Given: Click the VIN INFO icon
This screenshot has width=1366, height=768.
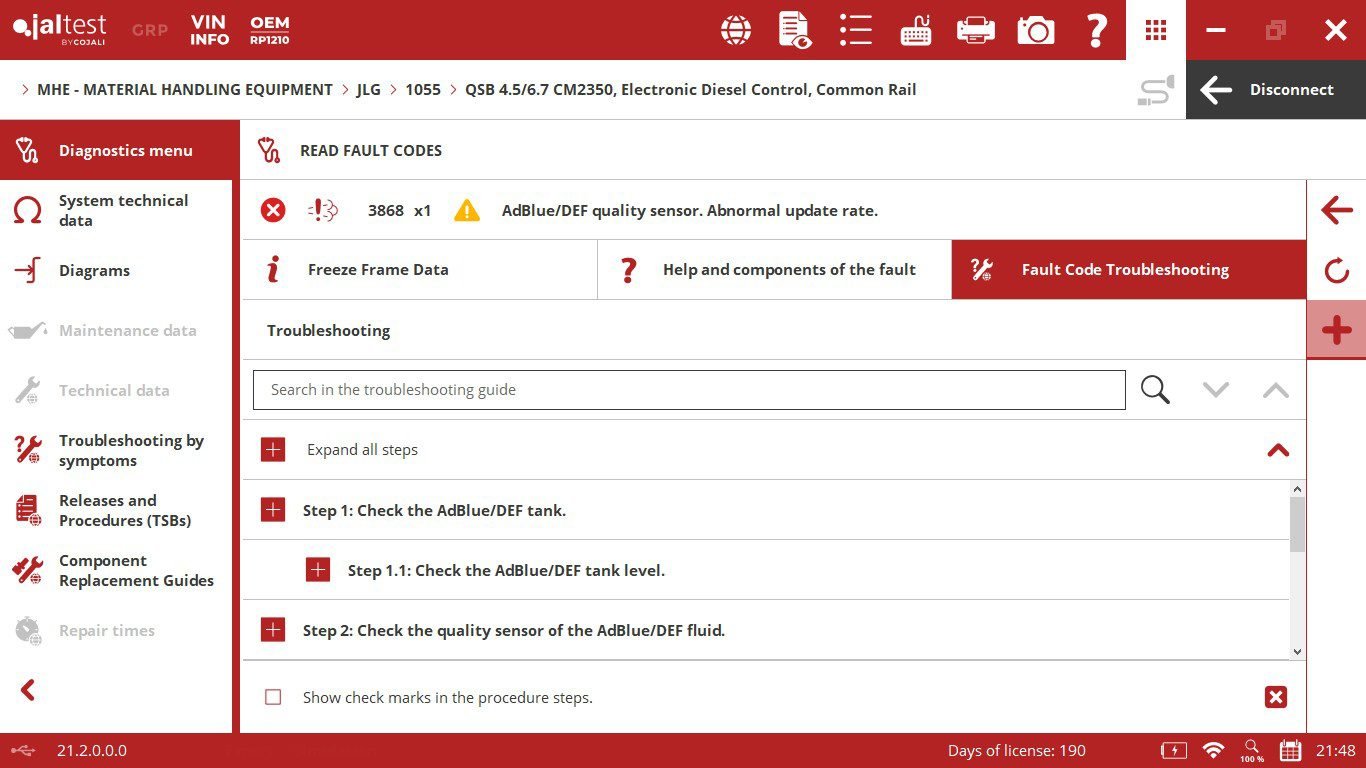Looking at the screenshot, I should [x=210, y=30].
